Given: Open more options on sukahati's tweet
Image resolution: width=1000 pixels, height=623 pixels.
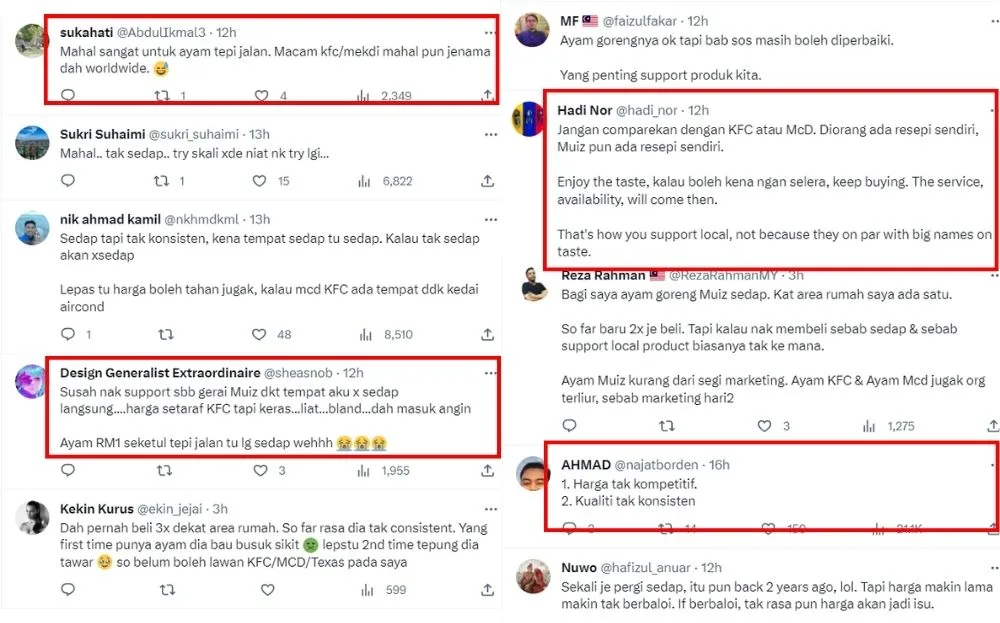Looking at the screenshot, I should click(x=489, y=32).
